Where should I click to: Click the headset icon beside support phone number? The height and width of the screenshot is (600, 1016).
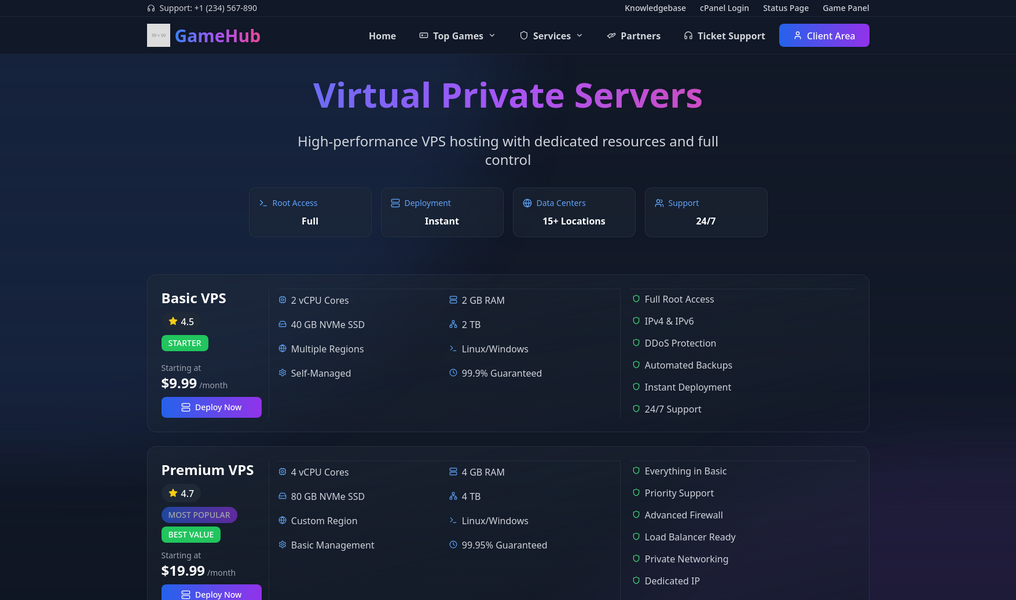tap(151, 8)
